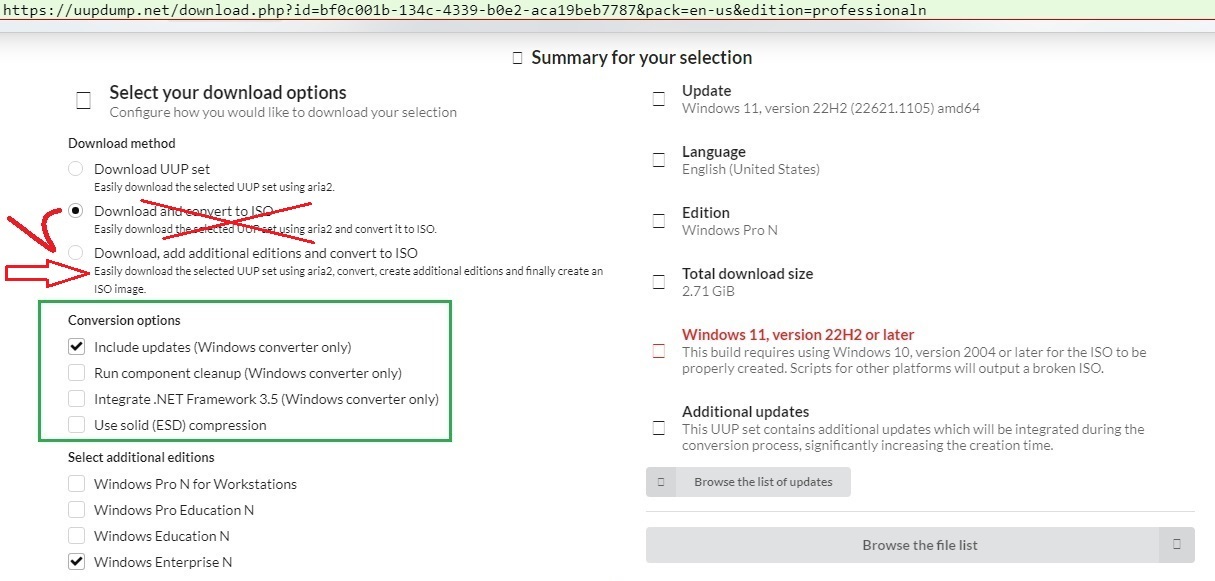
Task: Check Windows Pro Education N edition
Action: pyautogui.click(x=76, y=510)
